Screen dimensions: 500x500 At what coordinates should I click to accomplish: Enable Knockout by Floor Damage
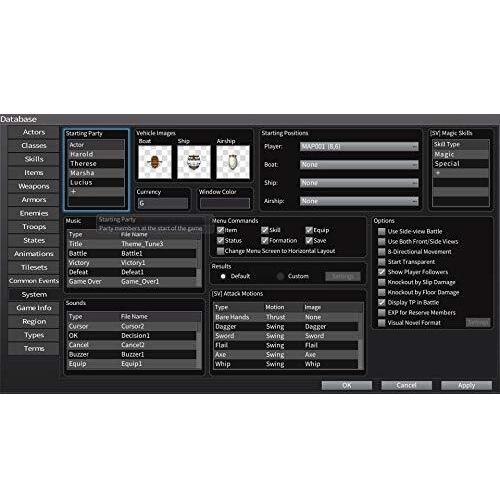pos(382,292)
